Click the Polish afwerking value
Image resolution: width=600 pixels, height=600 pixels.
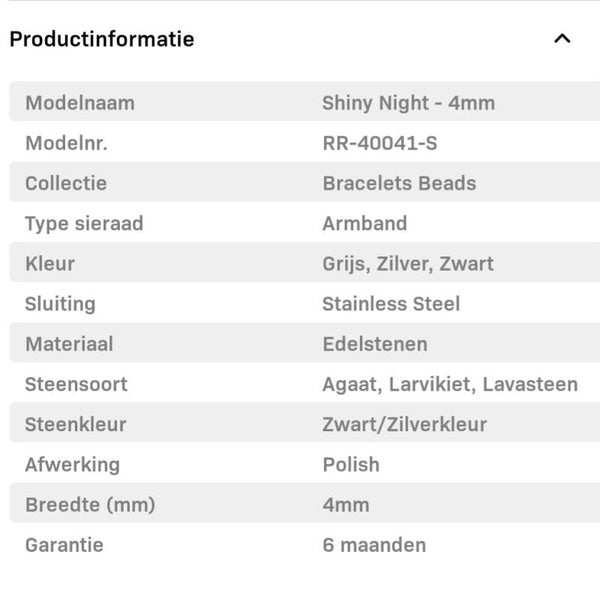pos(351,464)
